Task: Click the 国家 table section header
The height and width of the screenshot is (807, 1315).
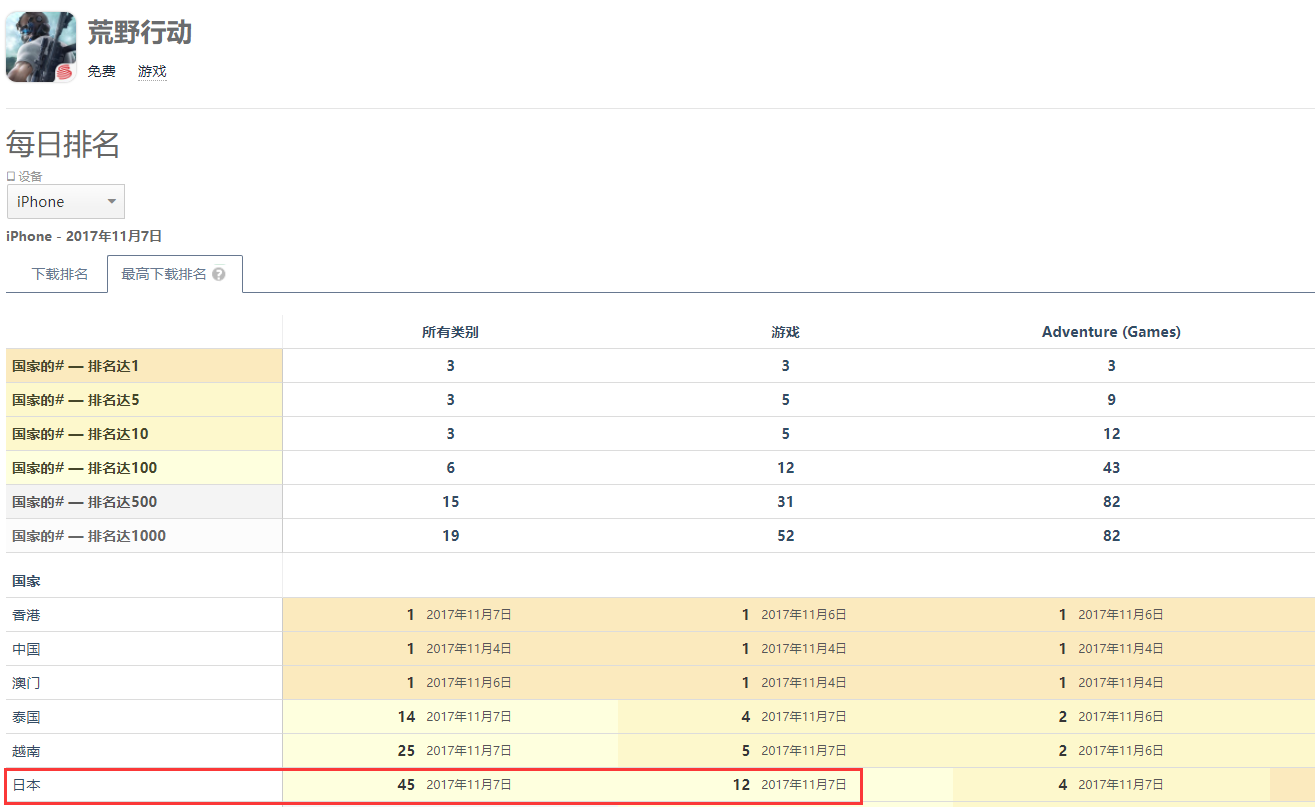Action: (x=26, y=581)
